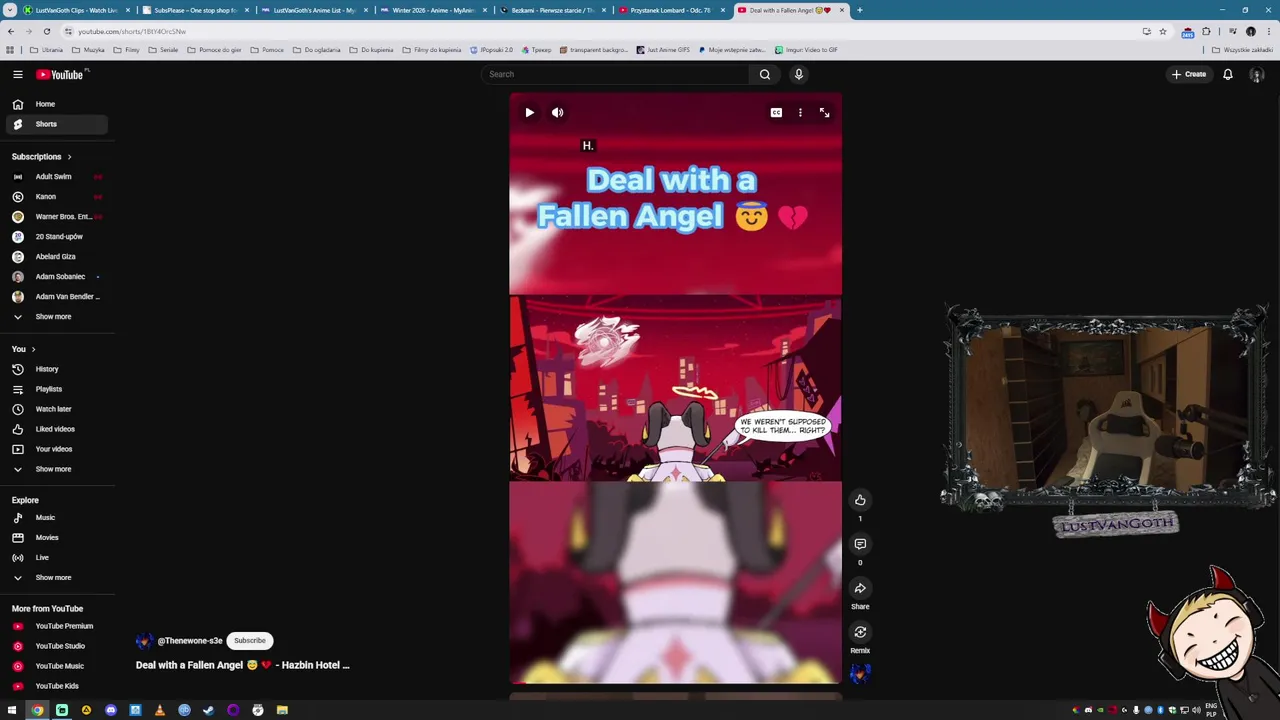Open YouTube Premium
Image resolution: width=1280 pixels, height=720 pixels.
[55, 626]
